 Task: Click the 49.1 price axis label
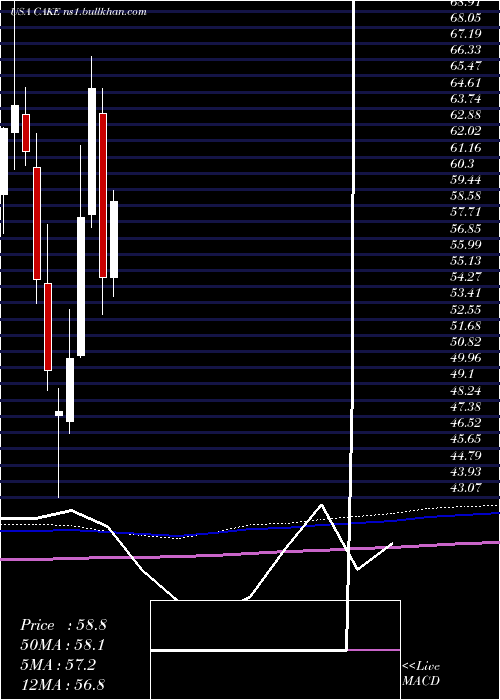(462, 374)
